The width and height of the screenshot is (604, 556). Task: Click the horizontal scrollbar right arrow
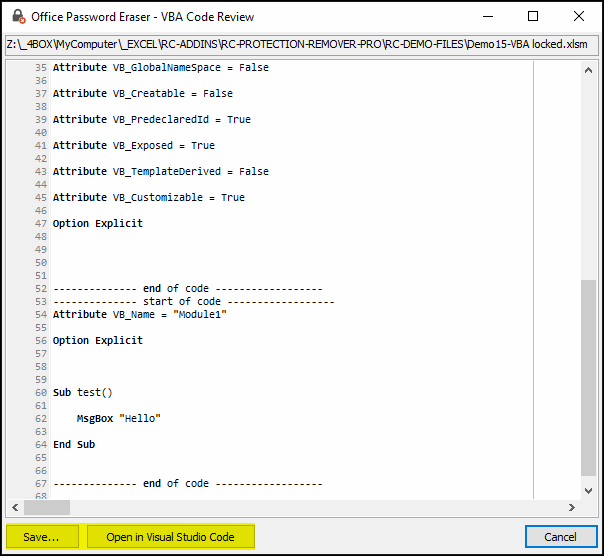coord(572,507)
